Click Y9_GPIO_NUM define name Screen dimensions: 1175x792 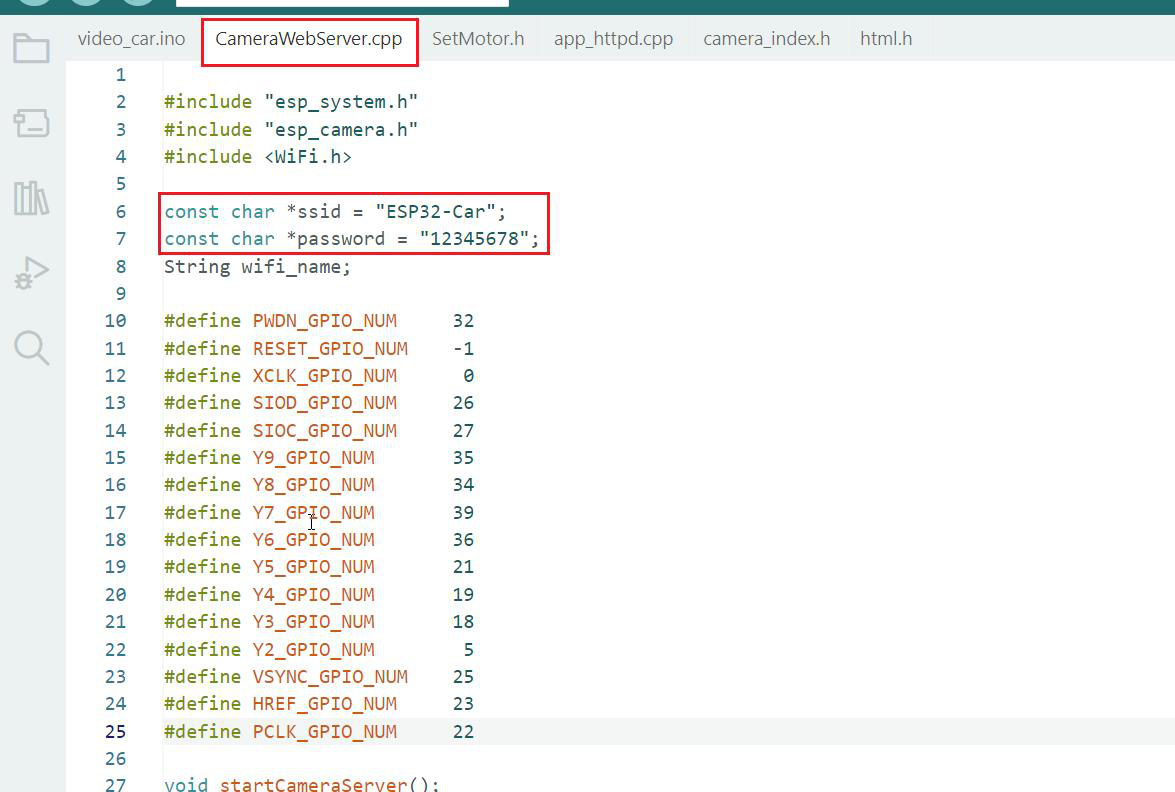tap(313, 458)
